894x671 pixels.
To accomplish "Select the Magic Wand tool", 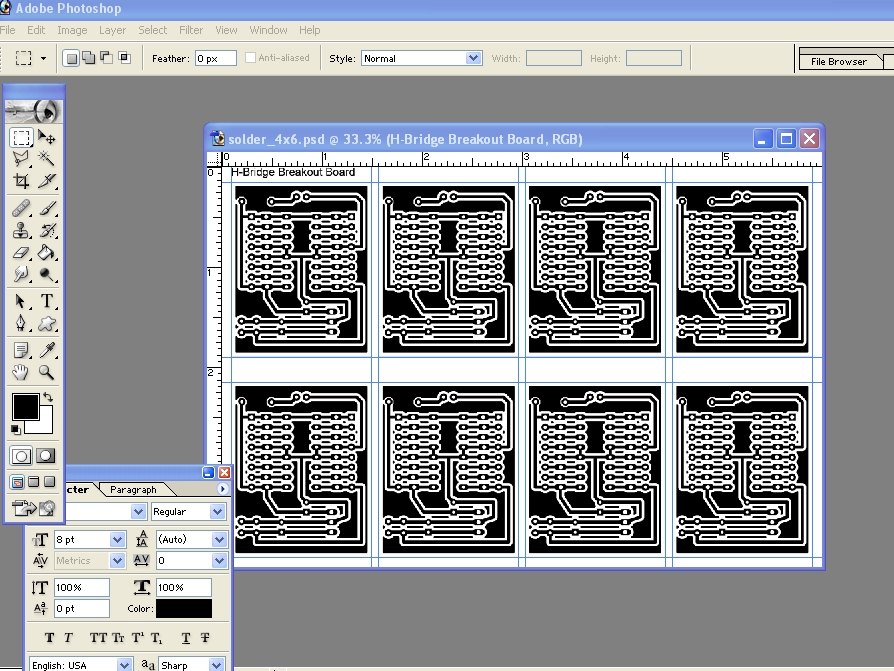I will pos(47,158).
